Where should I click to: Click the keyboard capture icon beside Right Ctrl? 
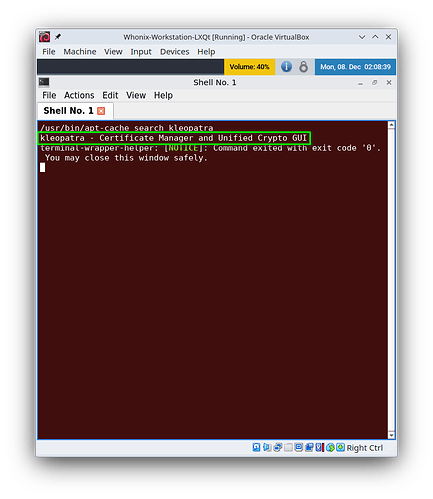click(340, 447)
